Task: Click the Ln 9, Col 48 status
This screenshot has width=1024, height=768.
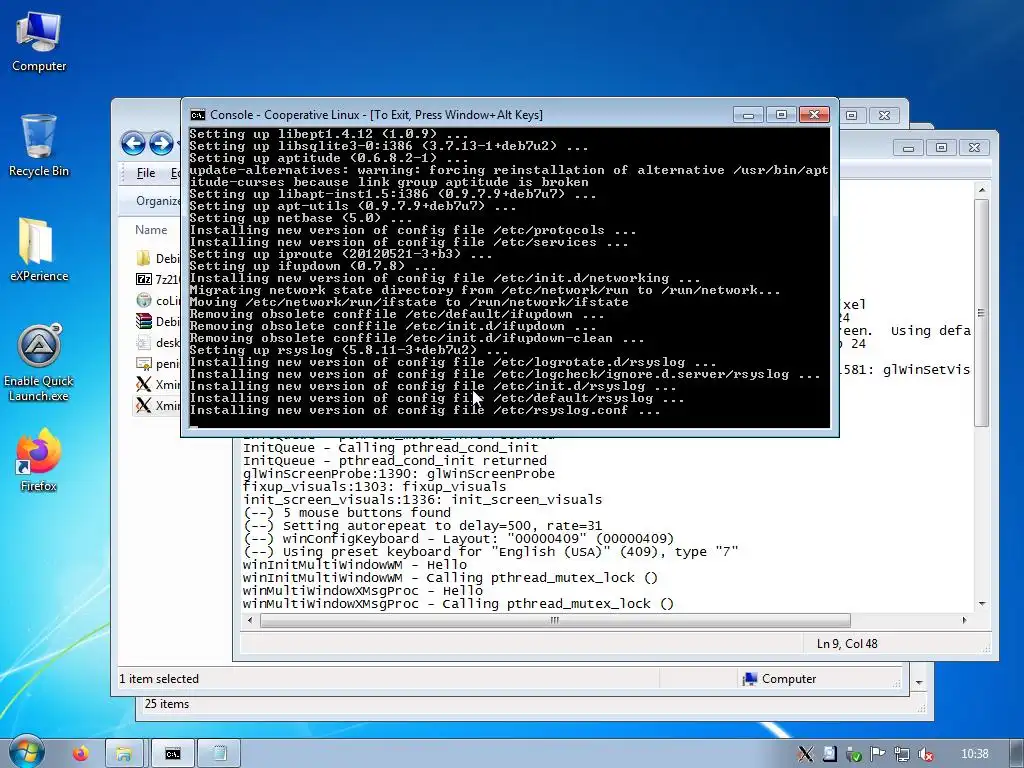Action: 847,644
